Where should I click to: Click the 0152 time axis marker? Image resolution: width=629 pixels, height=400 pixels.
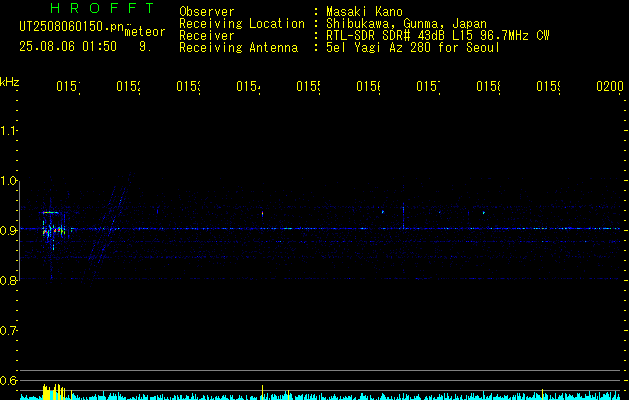click(x=128, y=86)
